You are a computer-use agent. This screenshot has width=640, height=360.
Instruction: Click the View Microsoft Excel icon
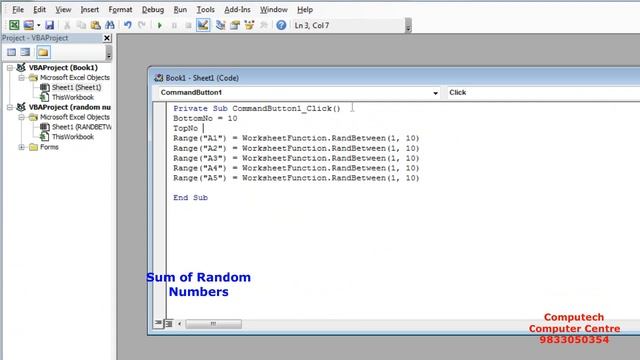point(14,25)
